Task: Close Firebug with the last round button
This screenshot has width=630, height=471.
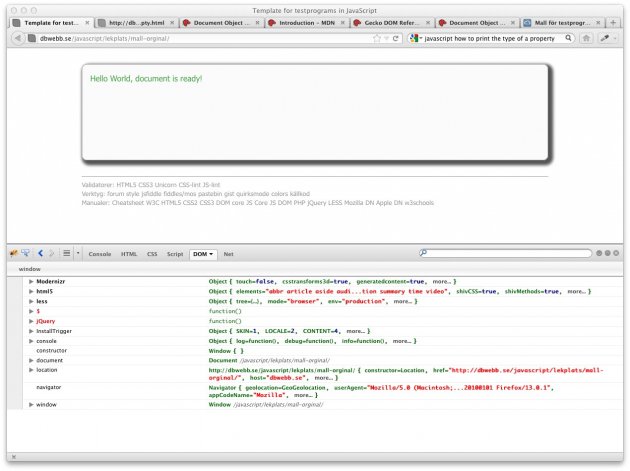Action: click(616, 253)
